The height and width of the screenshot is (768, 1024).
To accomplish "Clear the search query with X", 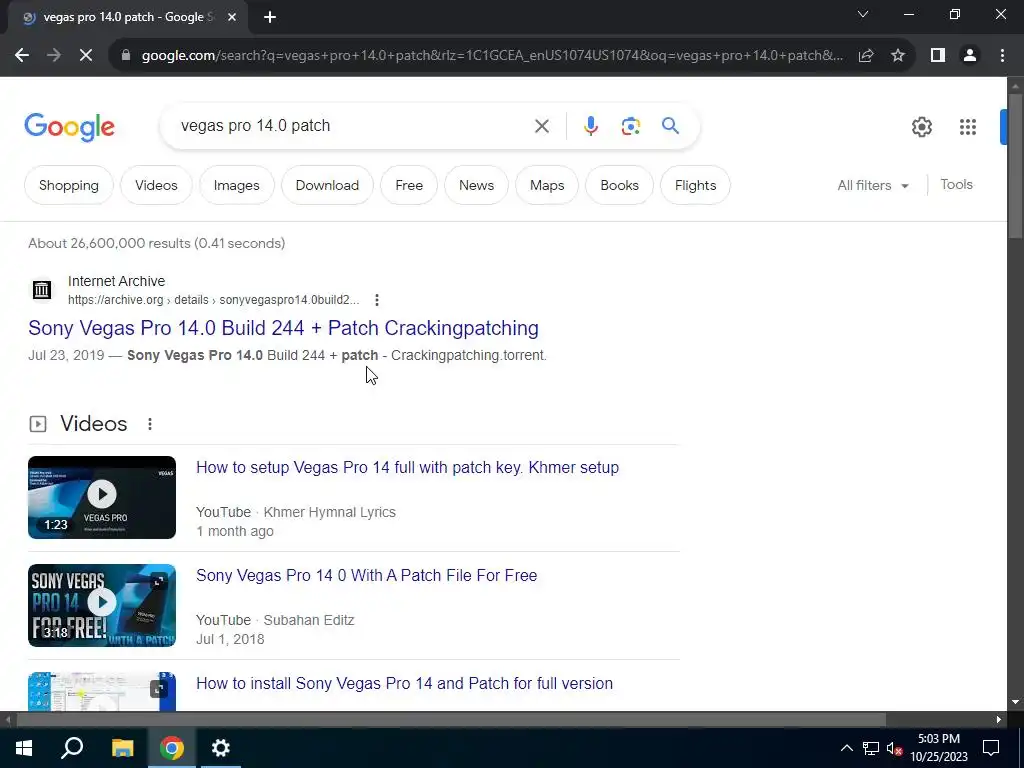I will click(x=541, y=126).
